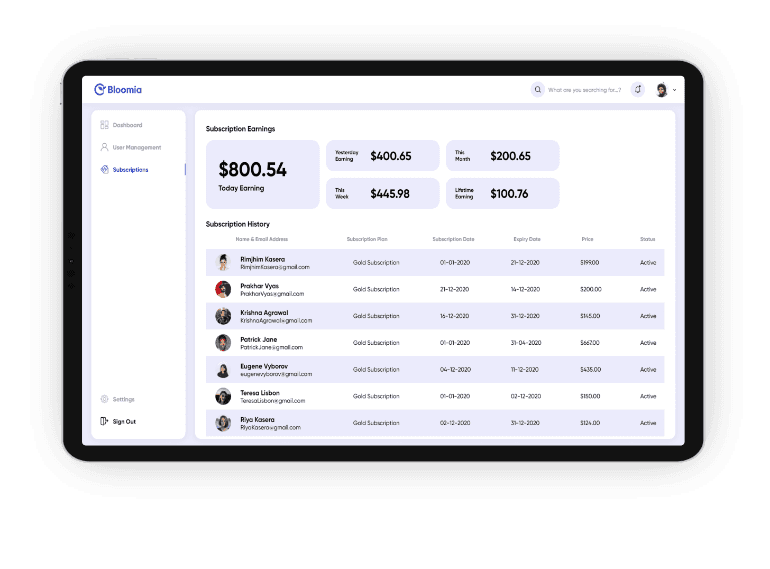Click the $145.00 price cell
Image resolution: width=770 pixels, height=569 pixels.
[x=590, y=316]
